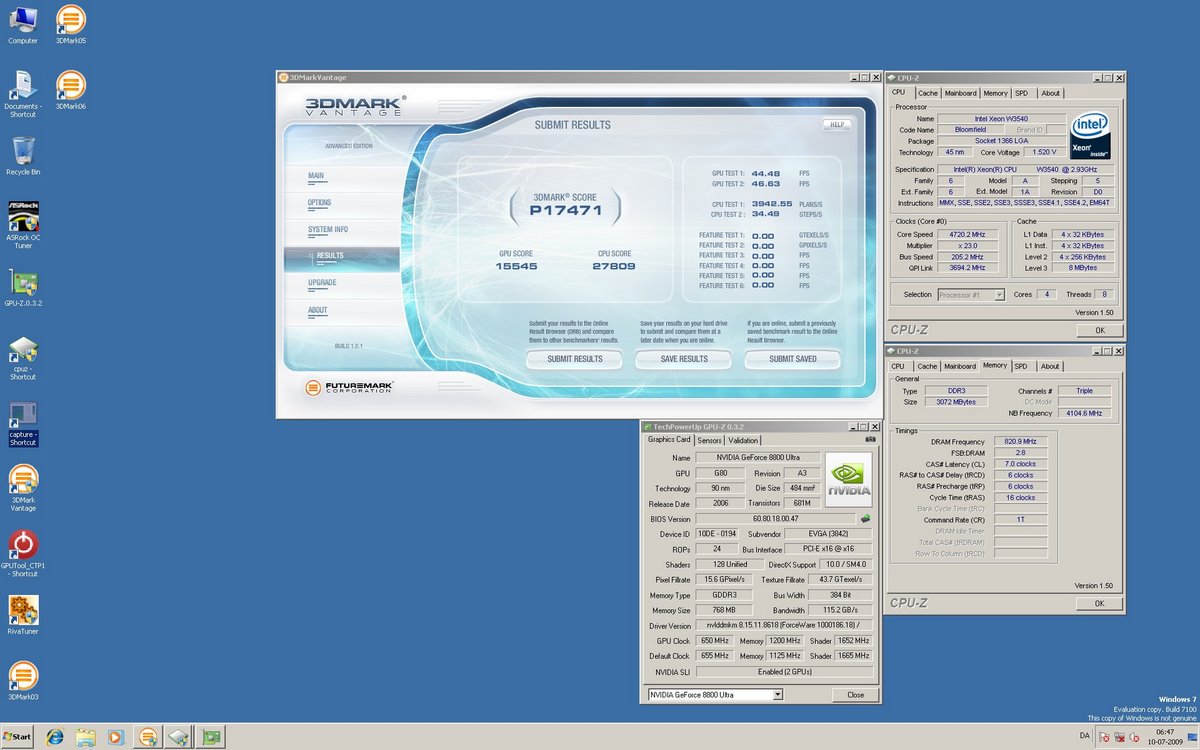Click the BIOS save chip icon in GPU-Z
1200x750 pixels.
point(865,519)
